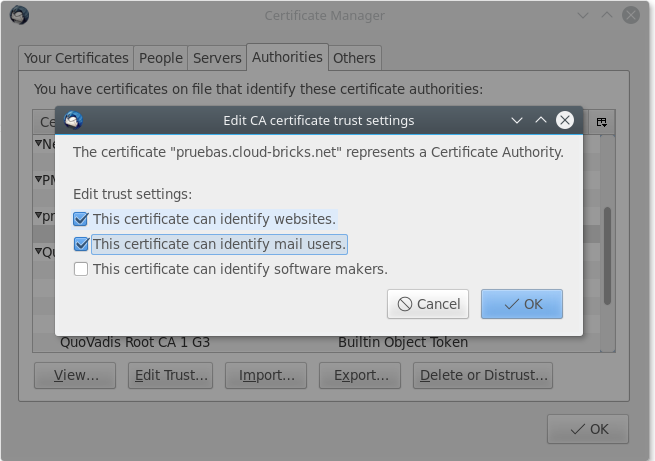655x461 pixels.
Task: Click Thunderbird icon in Certificate Manager titlebar
Action: click(x=19, y=15)
